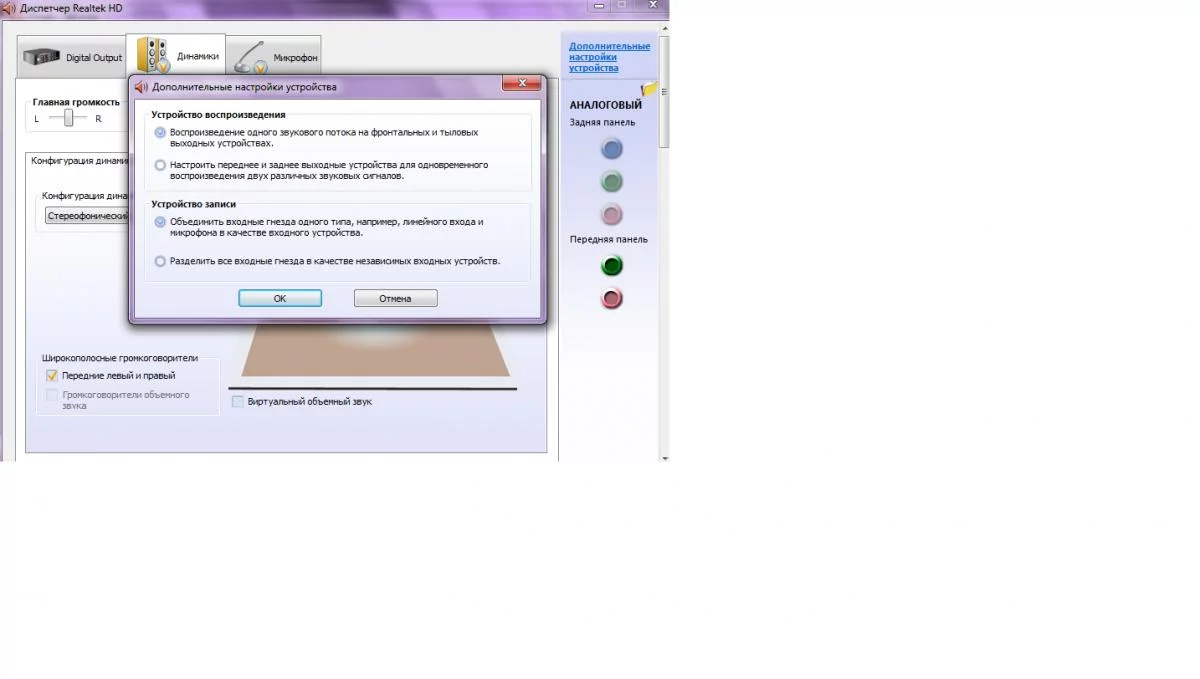Click the Задняя панель label
The image size is (1200, 679).
click(602, 123)
